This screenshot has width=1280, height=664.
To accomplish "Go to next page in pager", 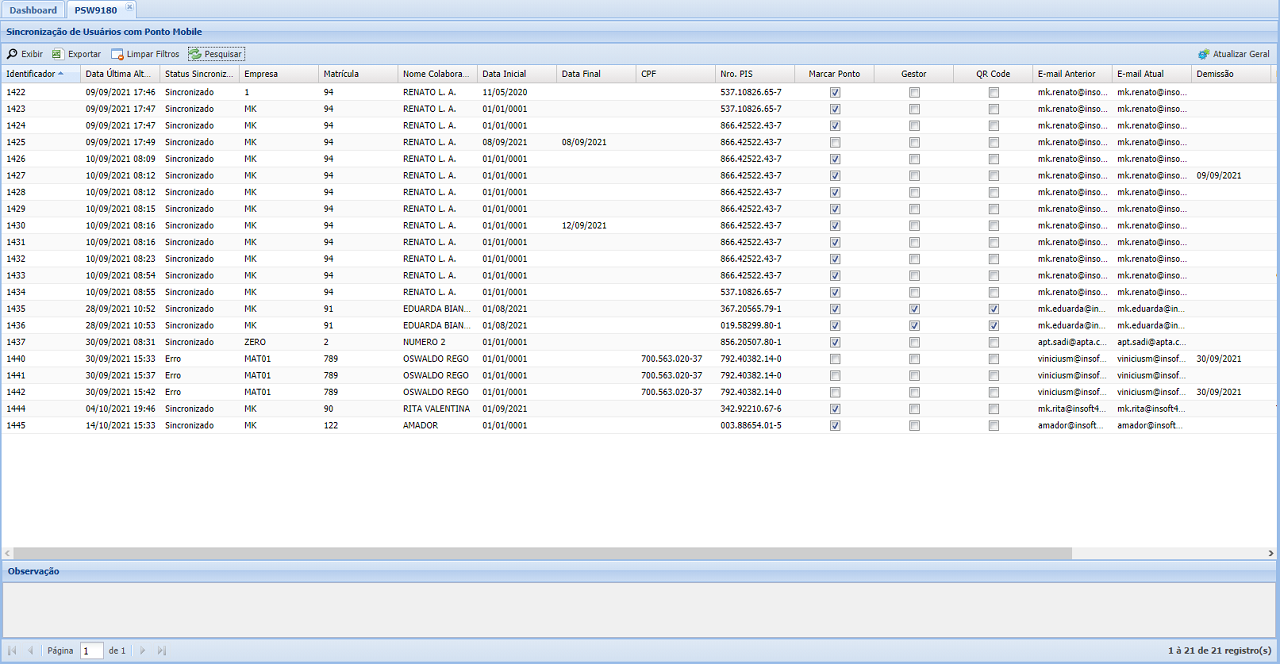I will (x=143, y=650).
